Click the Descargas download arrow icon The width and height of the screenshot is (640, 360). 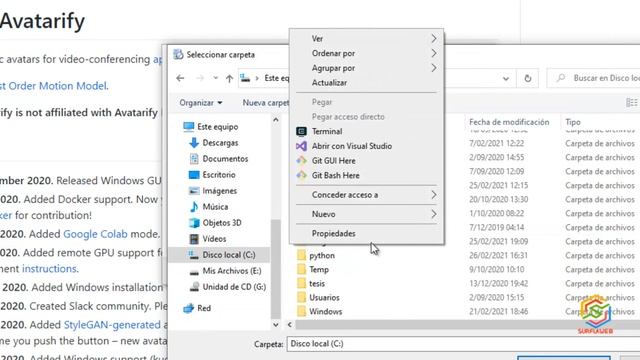194,143
